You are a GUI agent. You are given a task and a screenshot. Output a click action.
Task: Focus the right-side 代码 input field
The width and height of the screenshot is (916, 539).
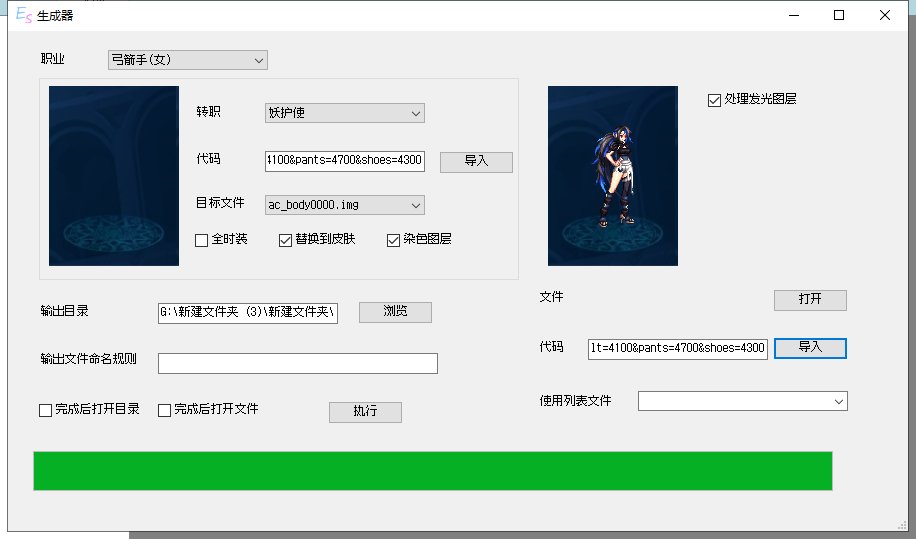pyautogui.click(x=678, y=349)
